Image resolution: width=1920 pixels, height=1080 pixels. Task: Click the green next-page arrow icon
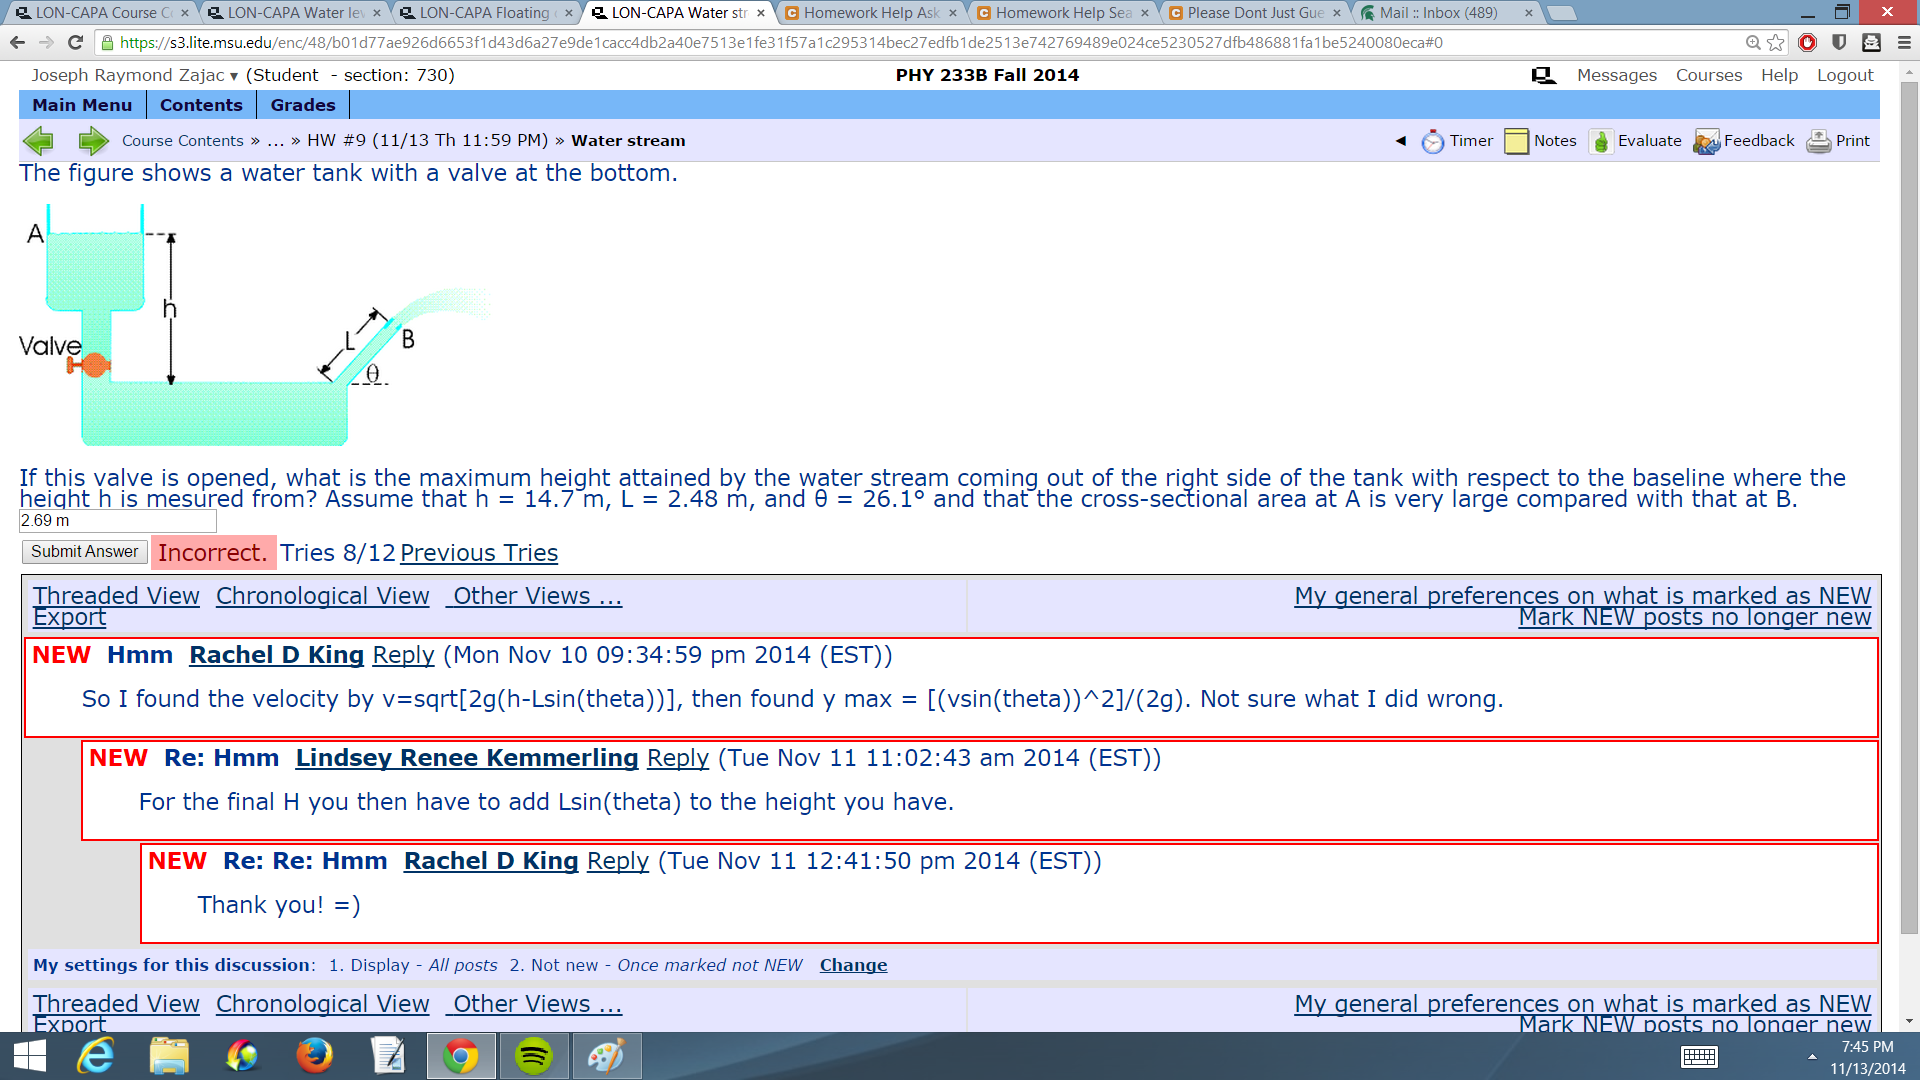(93, 141)
